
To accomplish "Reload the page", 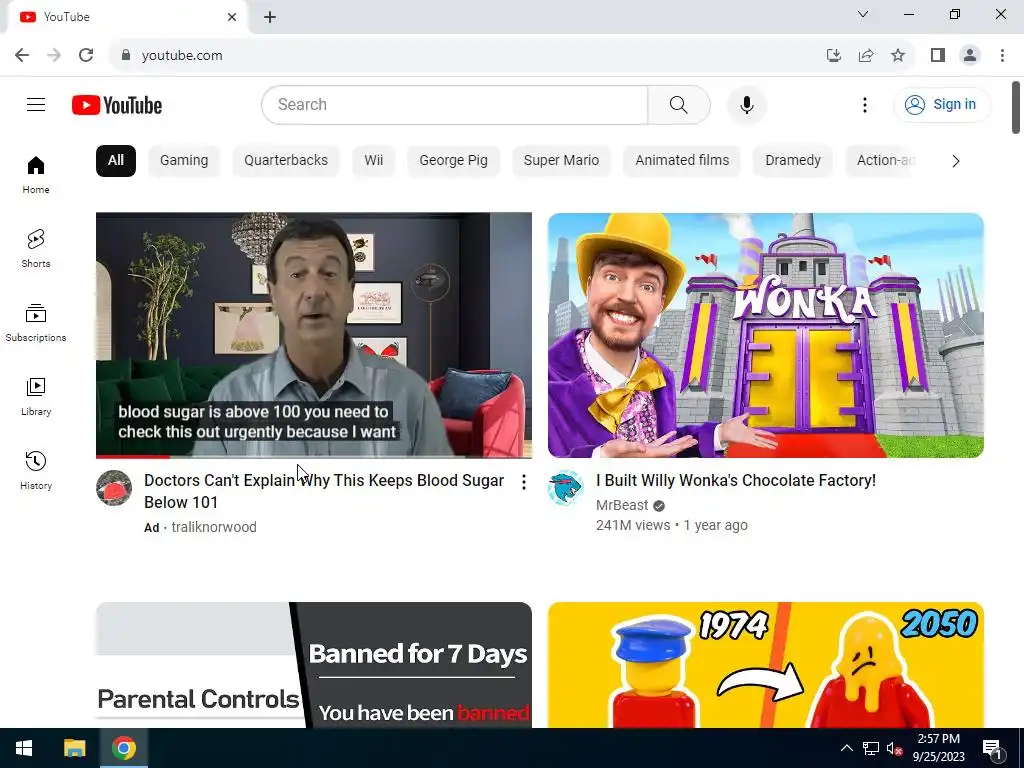I will [86, 55].
